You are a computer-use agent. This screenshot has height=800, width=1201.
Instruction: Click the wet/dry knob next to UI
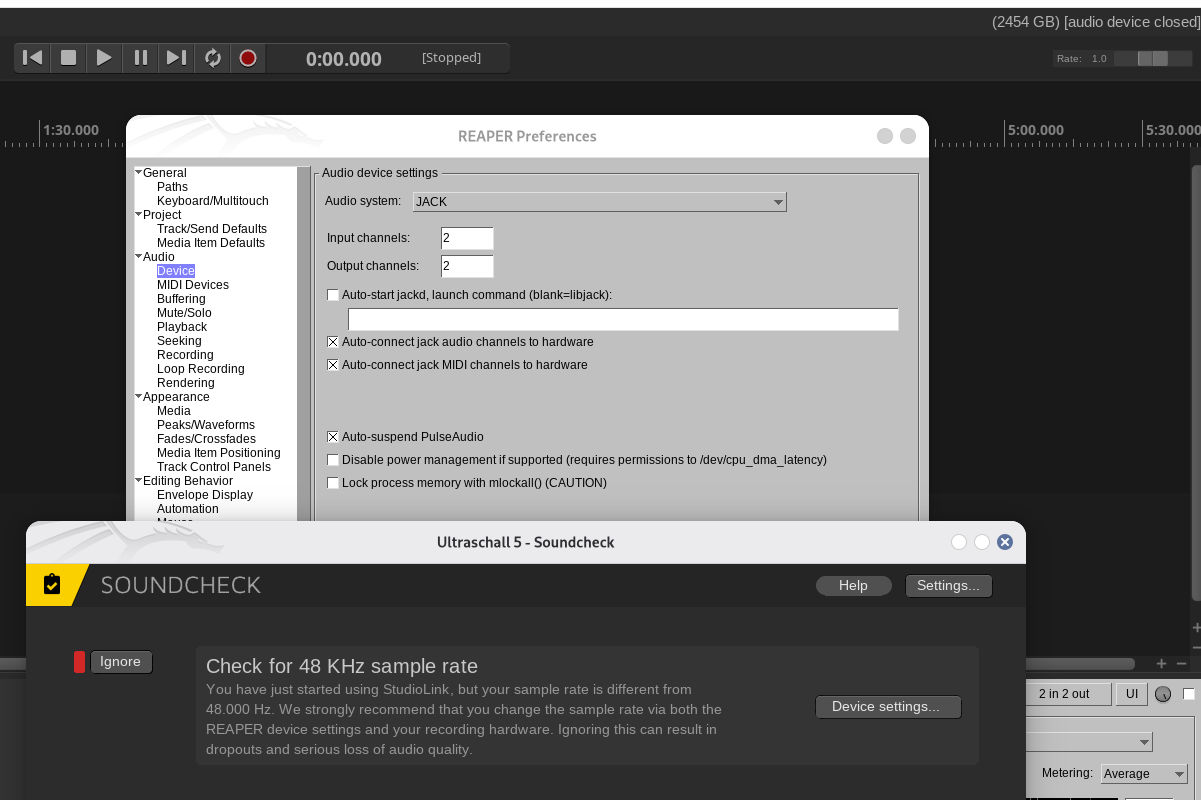pos(1162,694)
